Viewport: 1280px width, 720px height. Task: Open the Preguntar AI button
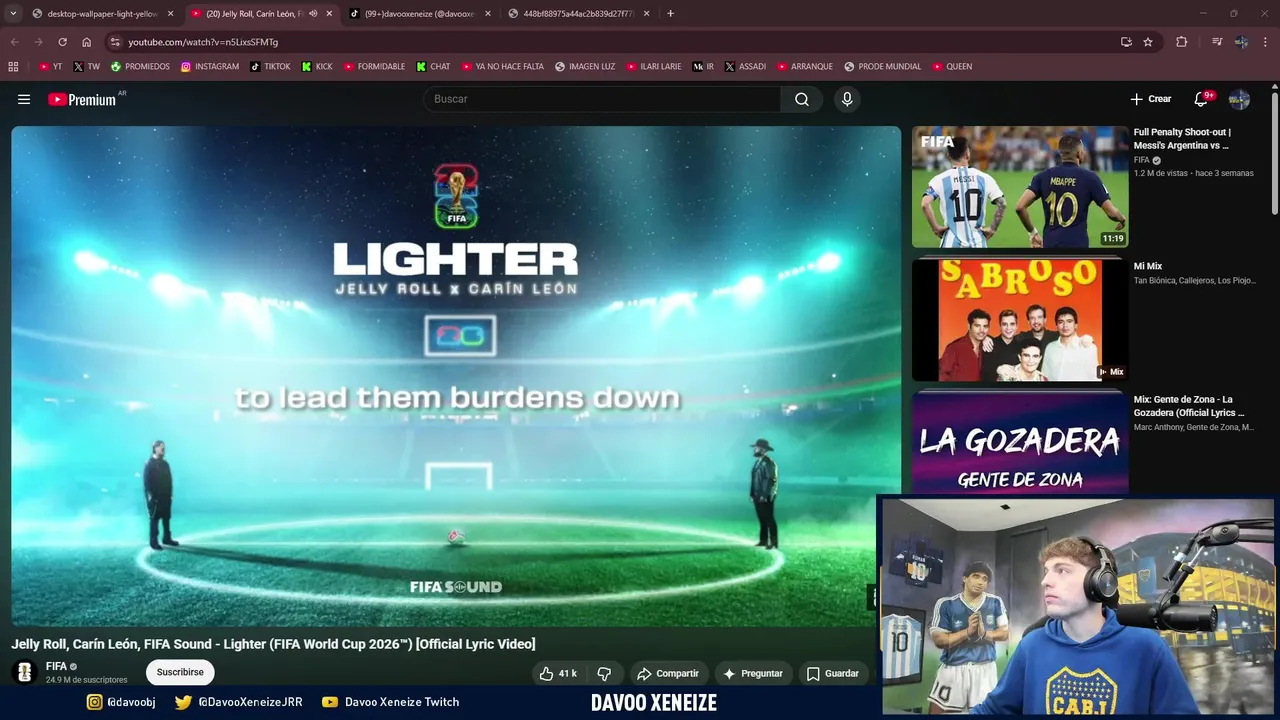753,674
